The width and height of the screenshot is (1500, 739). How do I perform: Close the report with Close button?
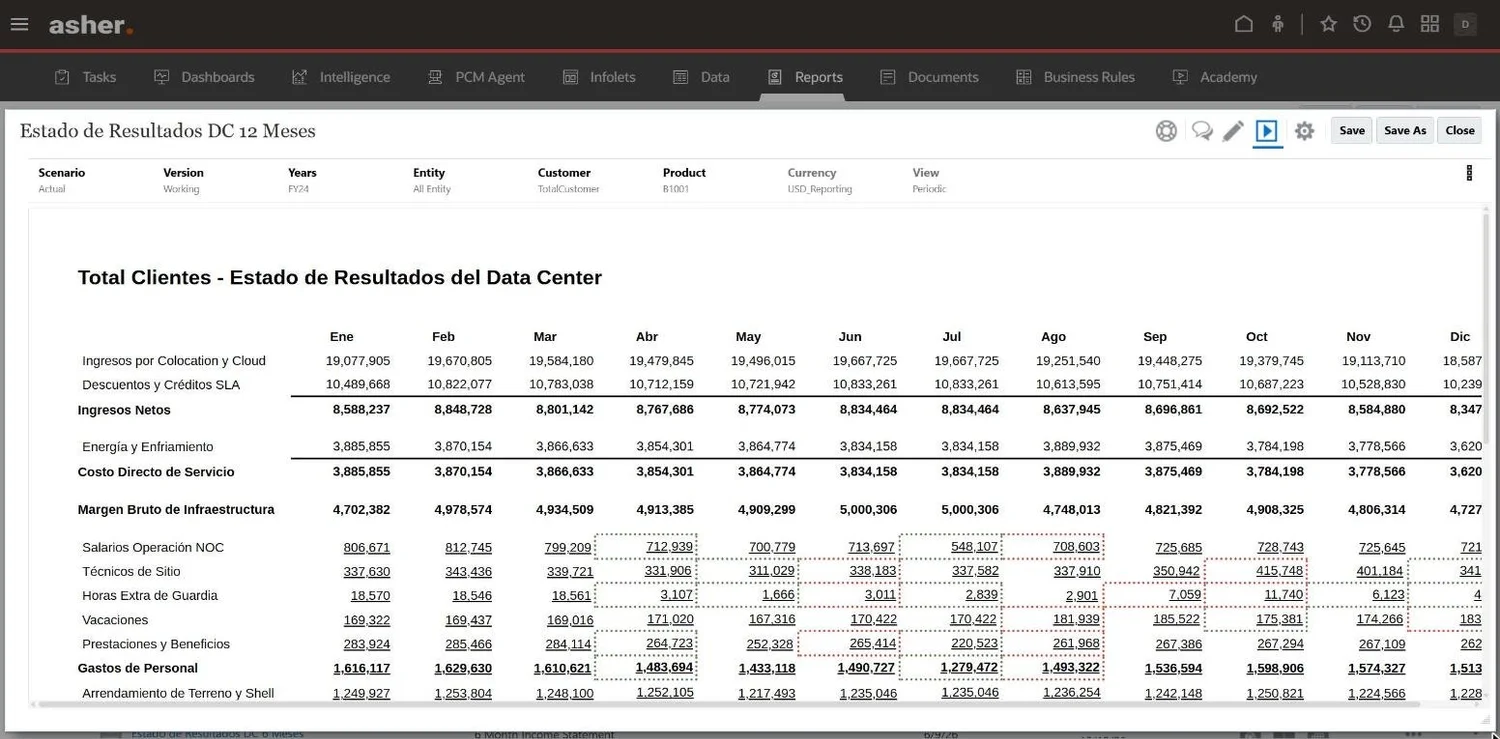[1460, 130]
